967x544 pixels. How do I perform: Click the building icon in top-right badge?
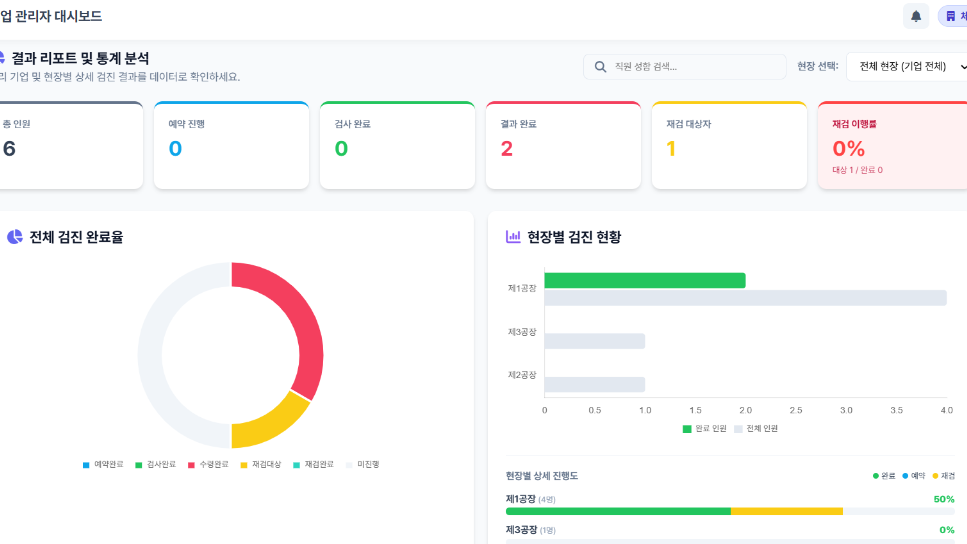(x=950, y=16)
